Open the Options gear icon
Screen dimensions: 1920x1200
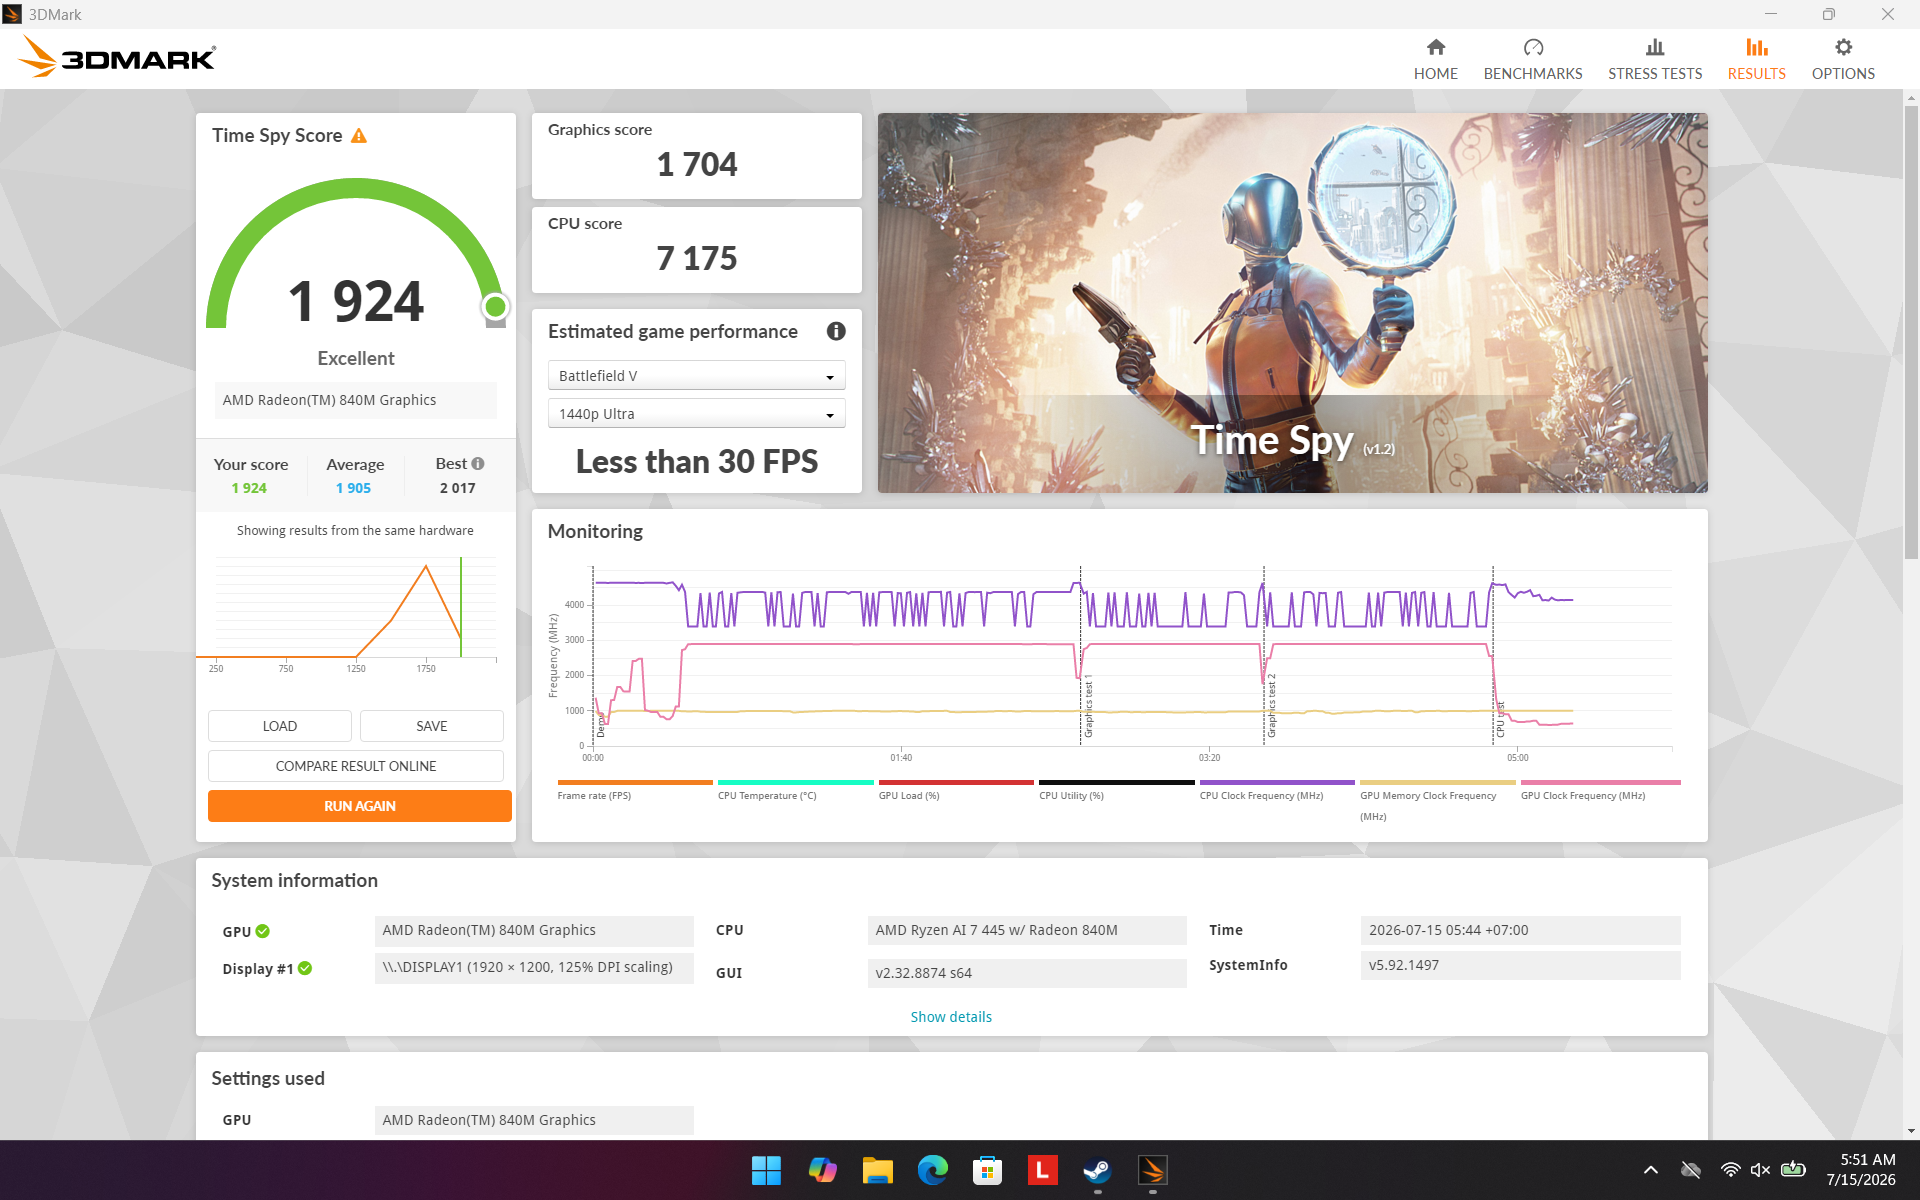tap(1843, 47)
